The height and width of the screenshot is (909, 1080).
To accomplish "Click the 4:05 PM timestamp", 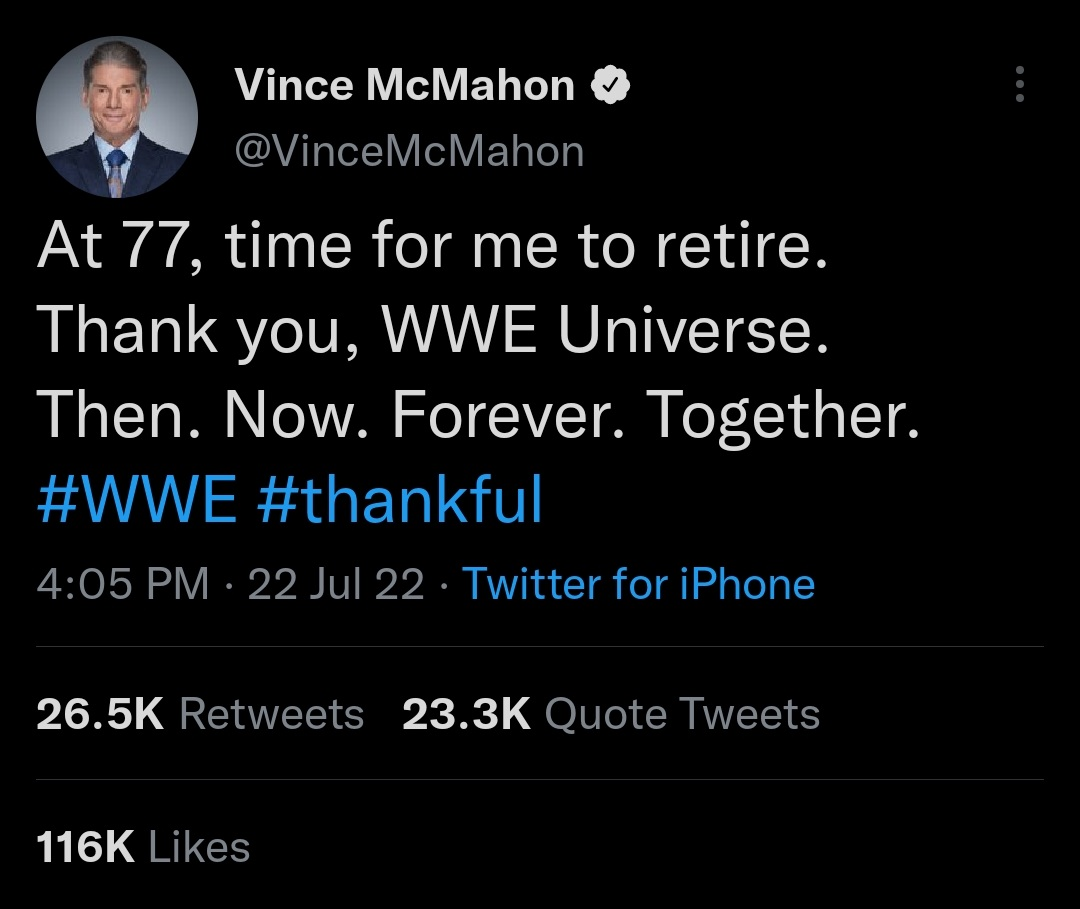I will (122, 584).
